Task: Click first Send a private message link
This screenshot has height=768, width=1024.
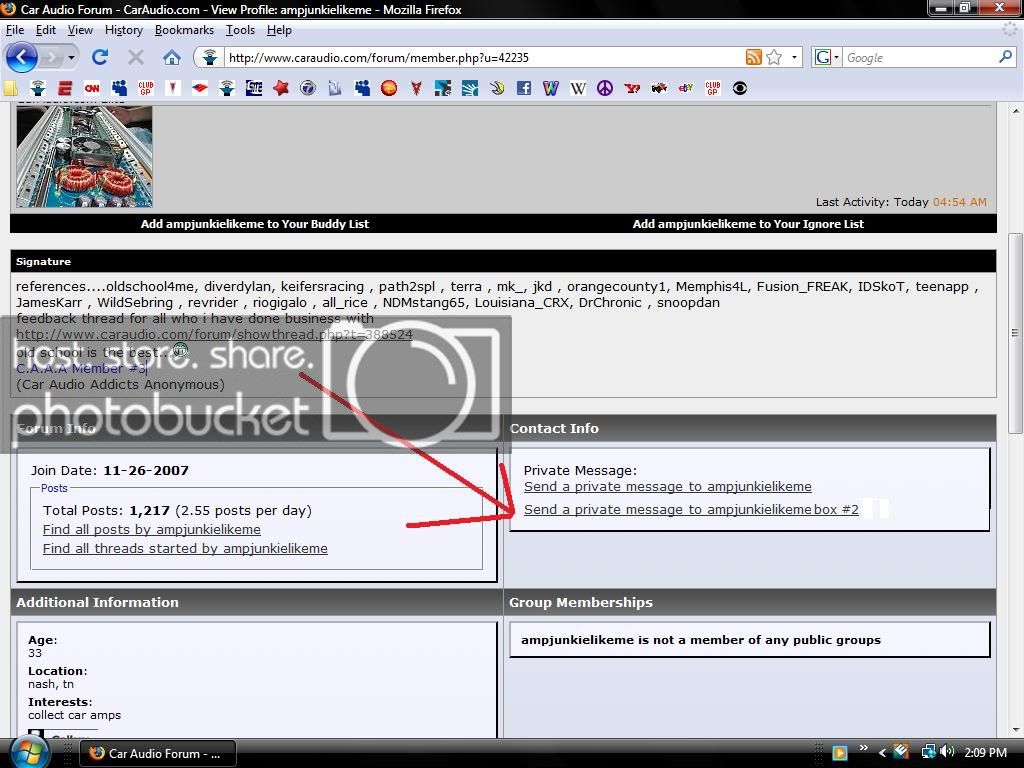Action: [x=667, y=487]
